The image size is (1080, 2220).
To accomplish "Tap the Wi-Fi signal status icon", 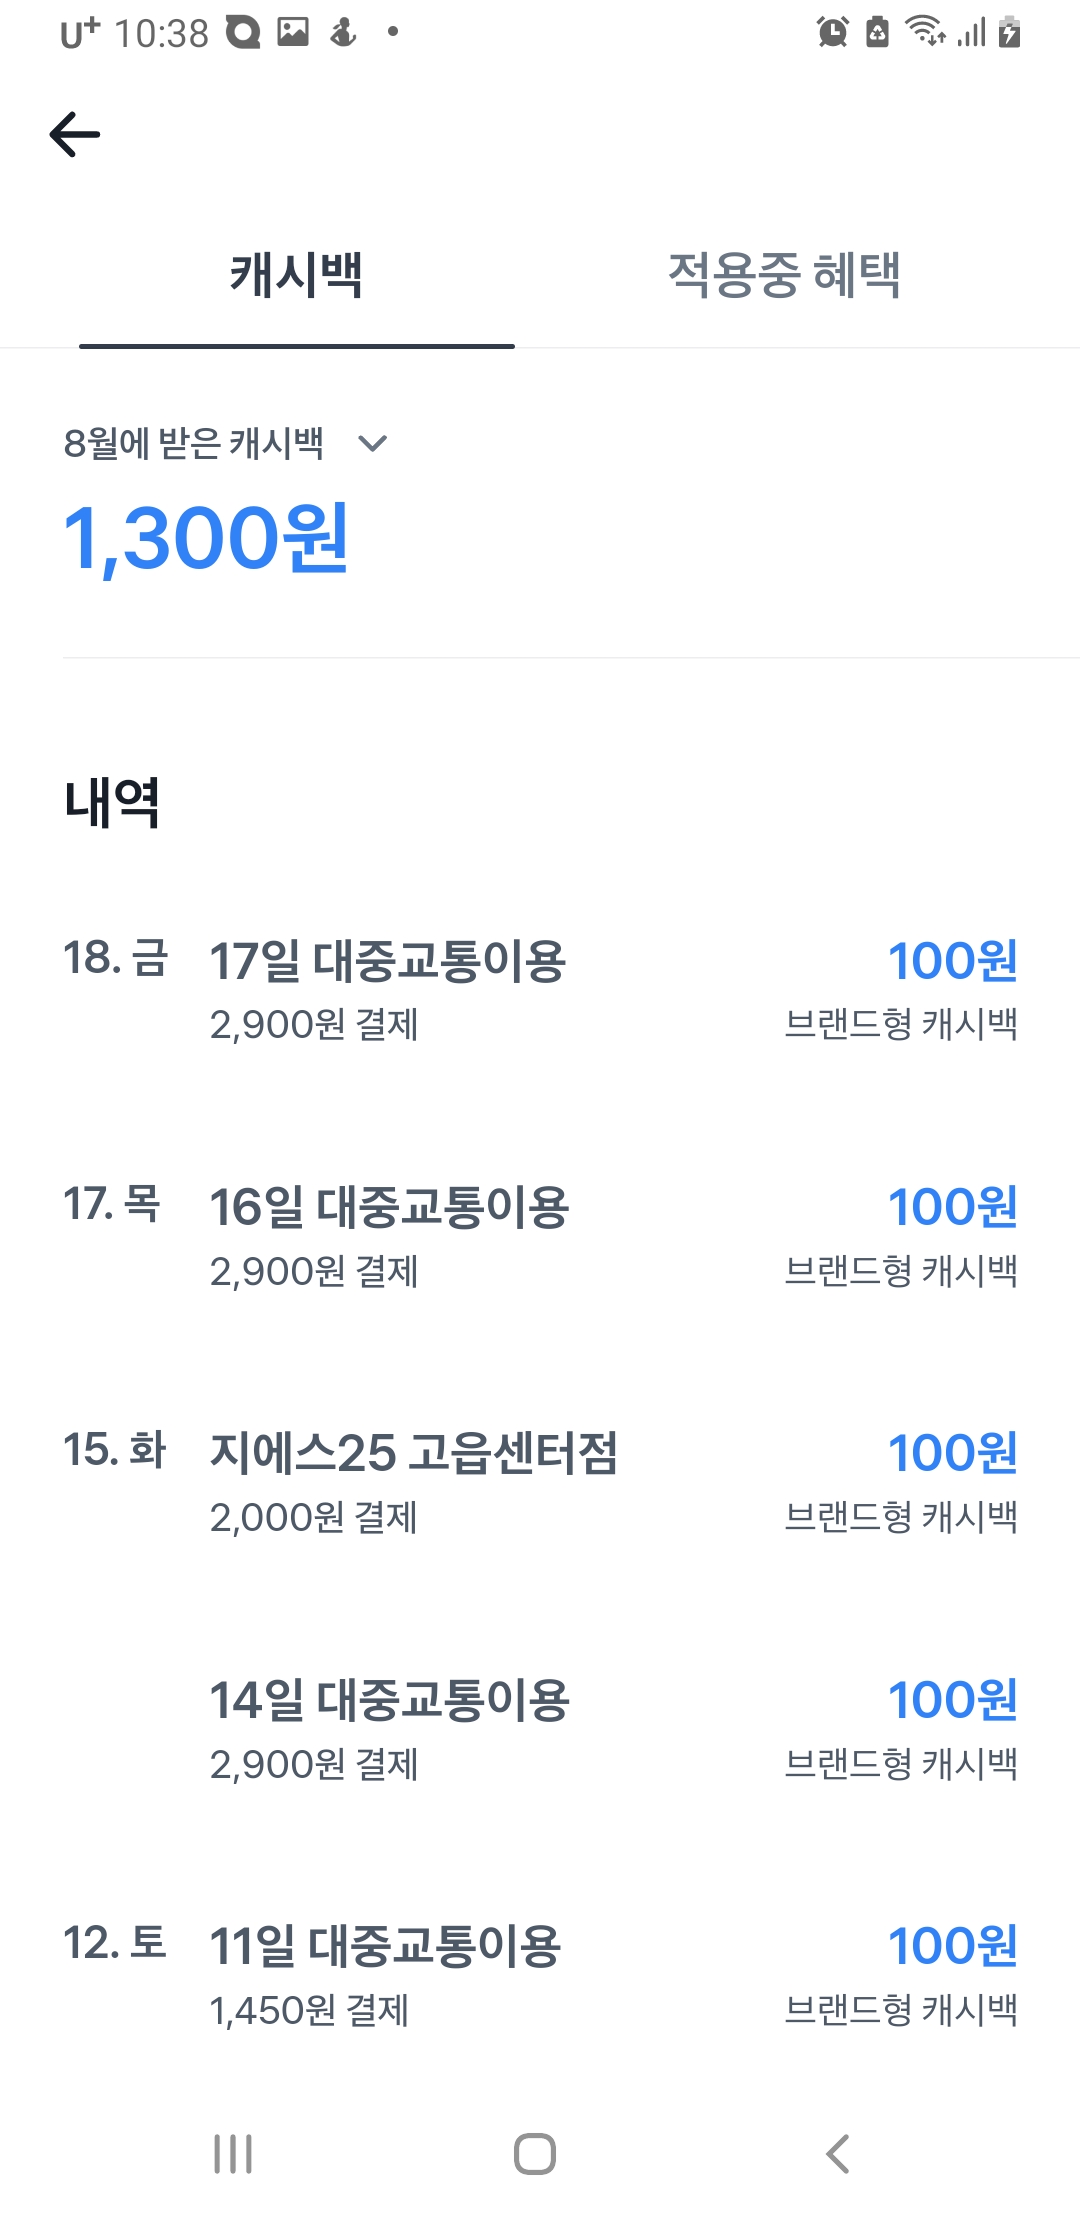I will [925, 32].
